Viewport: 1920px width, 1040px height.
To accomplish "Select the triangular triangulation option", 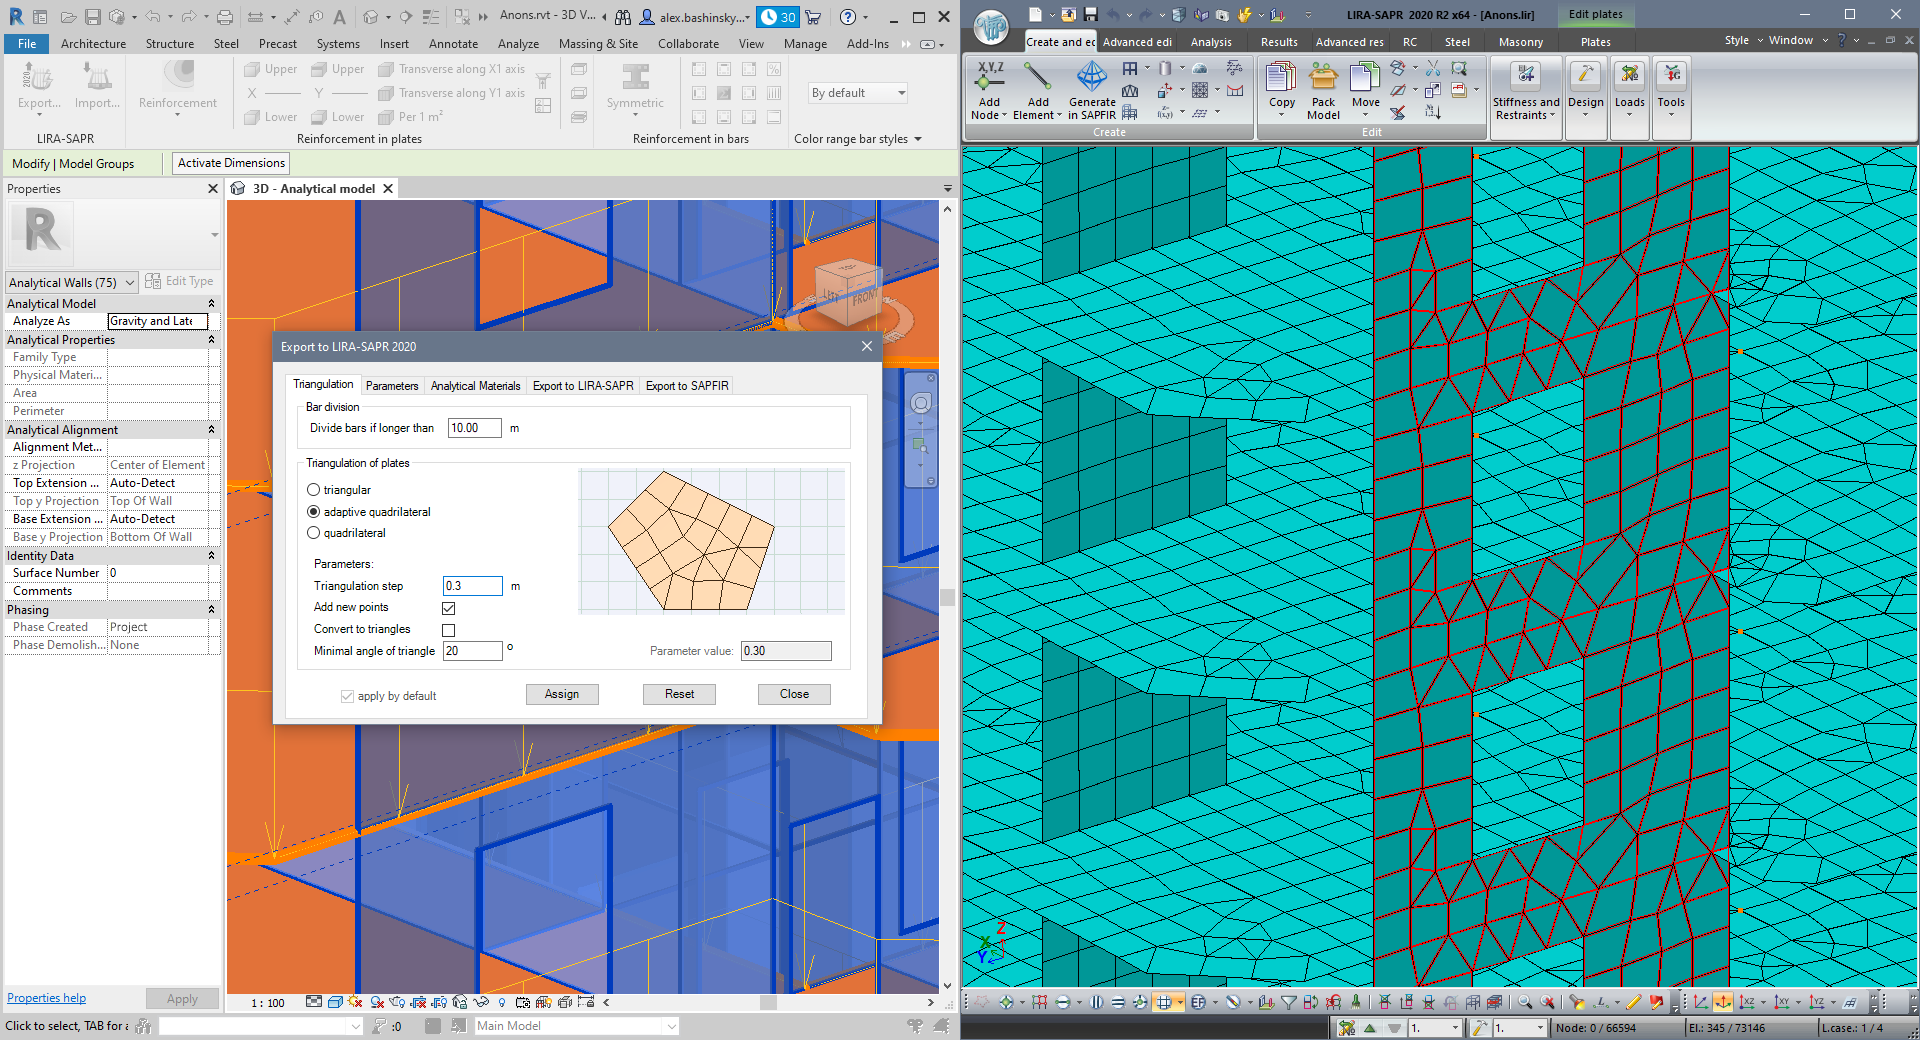I will click(x=314, y=490).
